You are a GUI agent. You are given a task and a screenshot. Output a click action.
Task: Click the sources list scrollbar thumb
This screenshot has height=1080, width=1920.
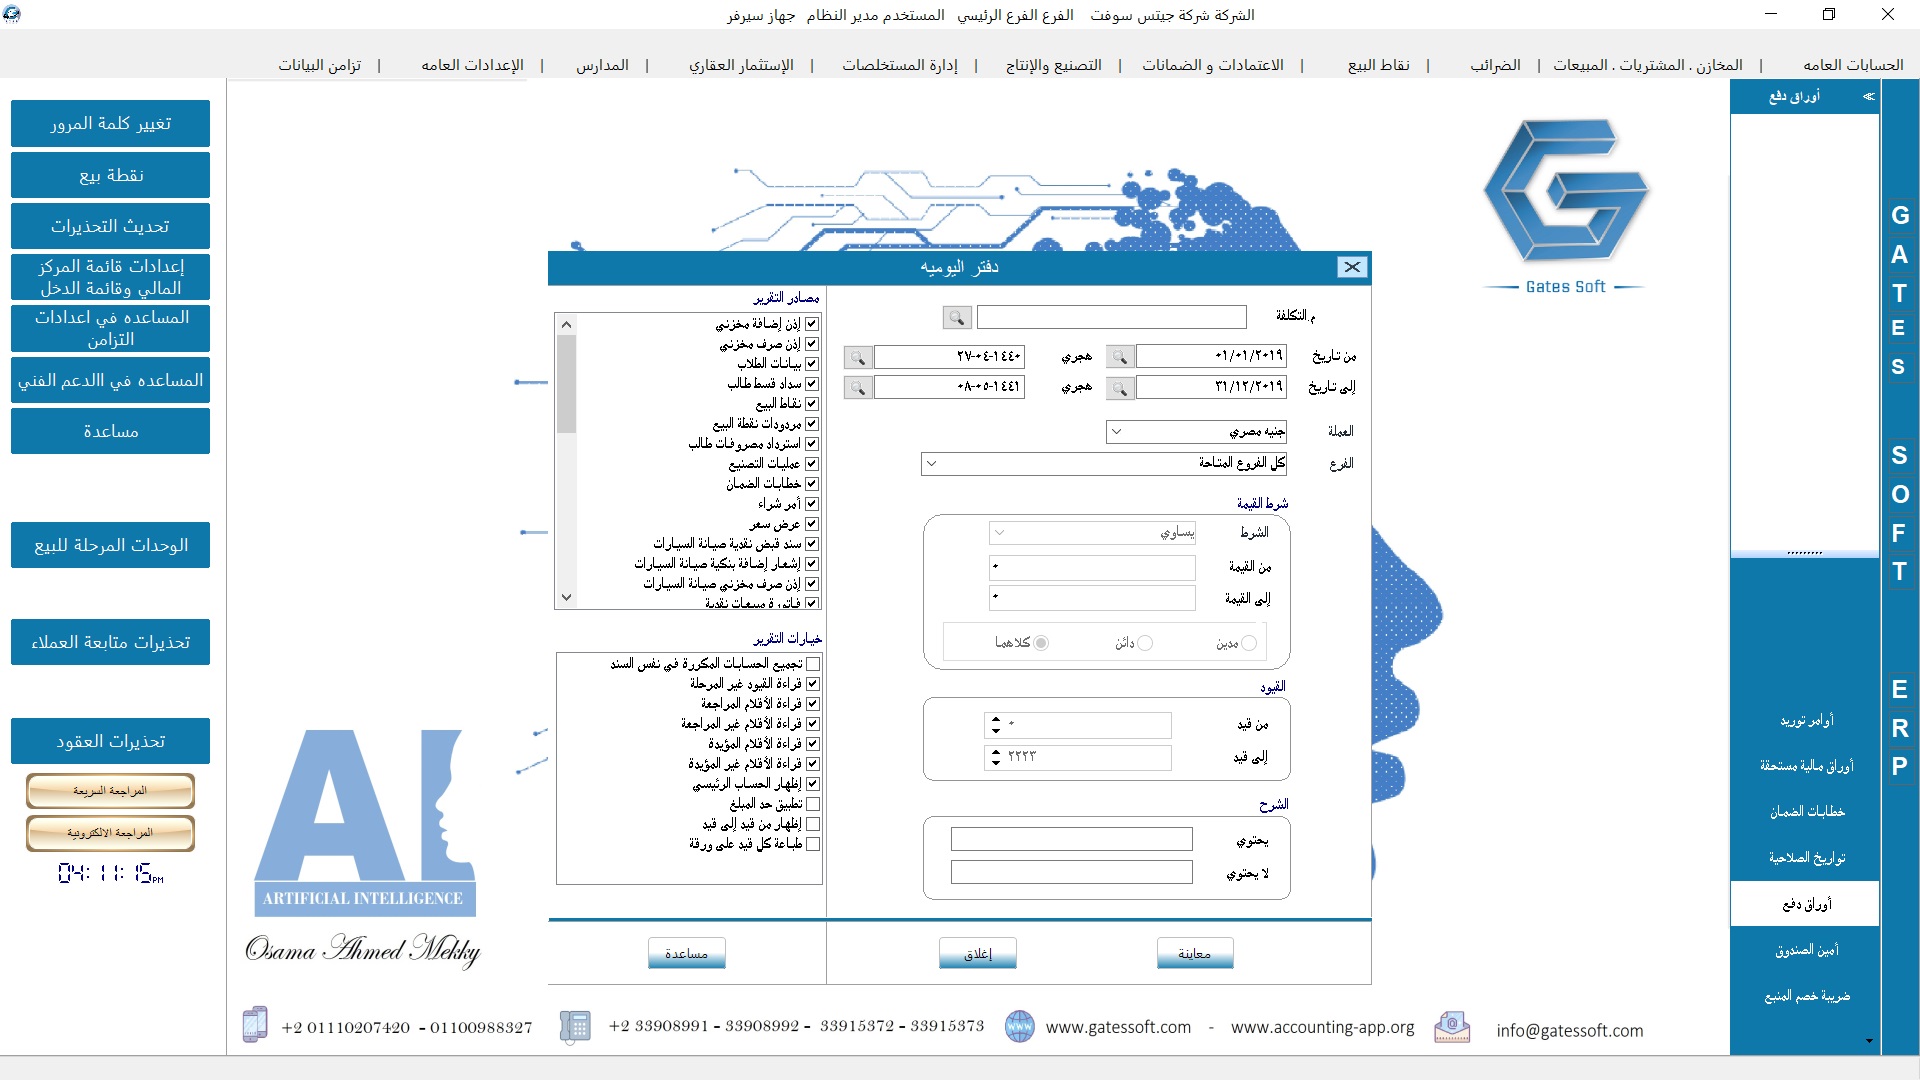pos(566,384)
